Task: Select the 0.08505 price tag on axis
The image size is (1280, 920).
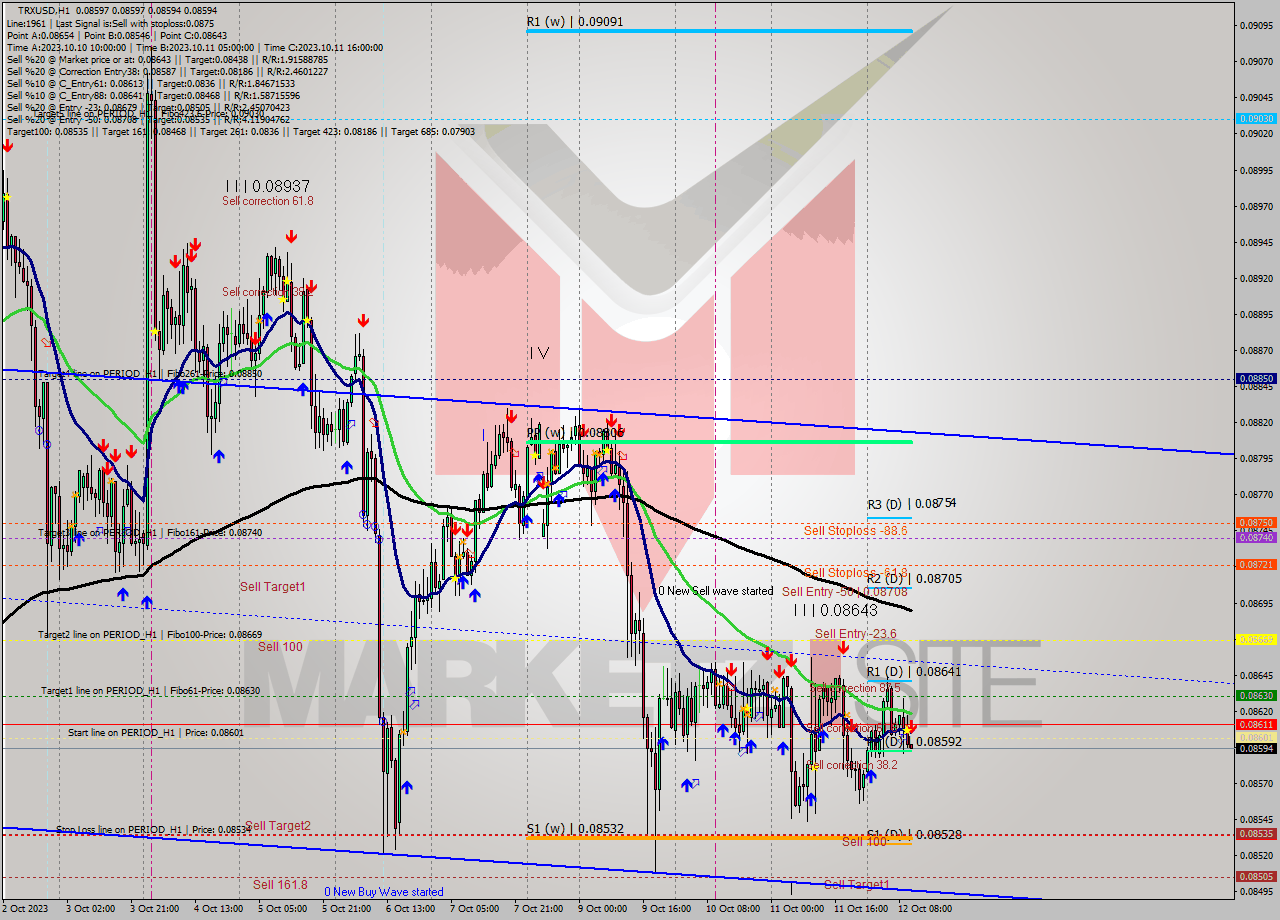Action: click(x=1256, y=876)
